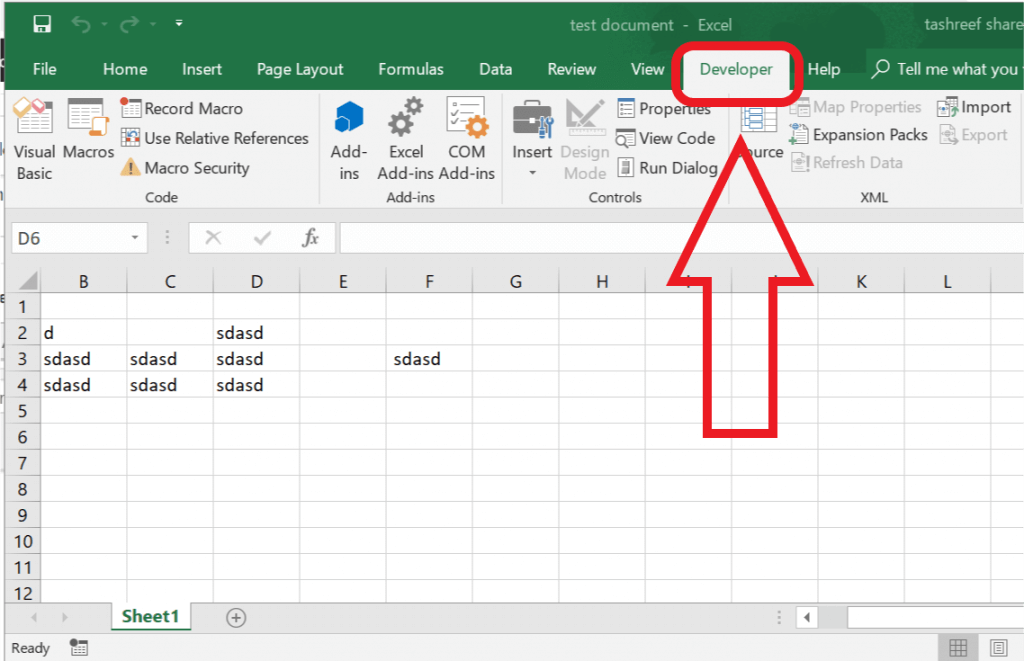The width and height of the screenshot is (1024, 661).
Task: Open control Properties
Action: (664, 108)
